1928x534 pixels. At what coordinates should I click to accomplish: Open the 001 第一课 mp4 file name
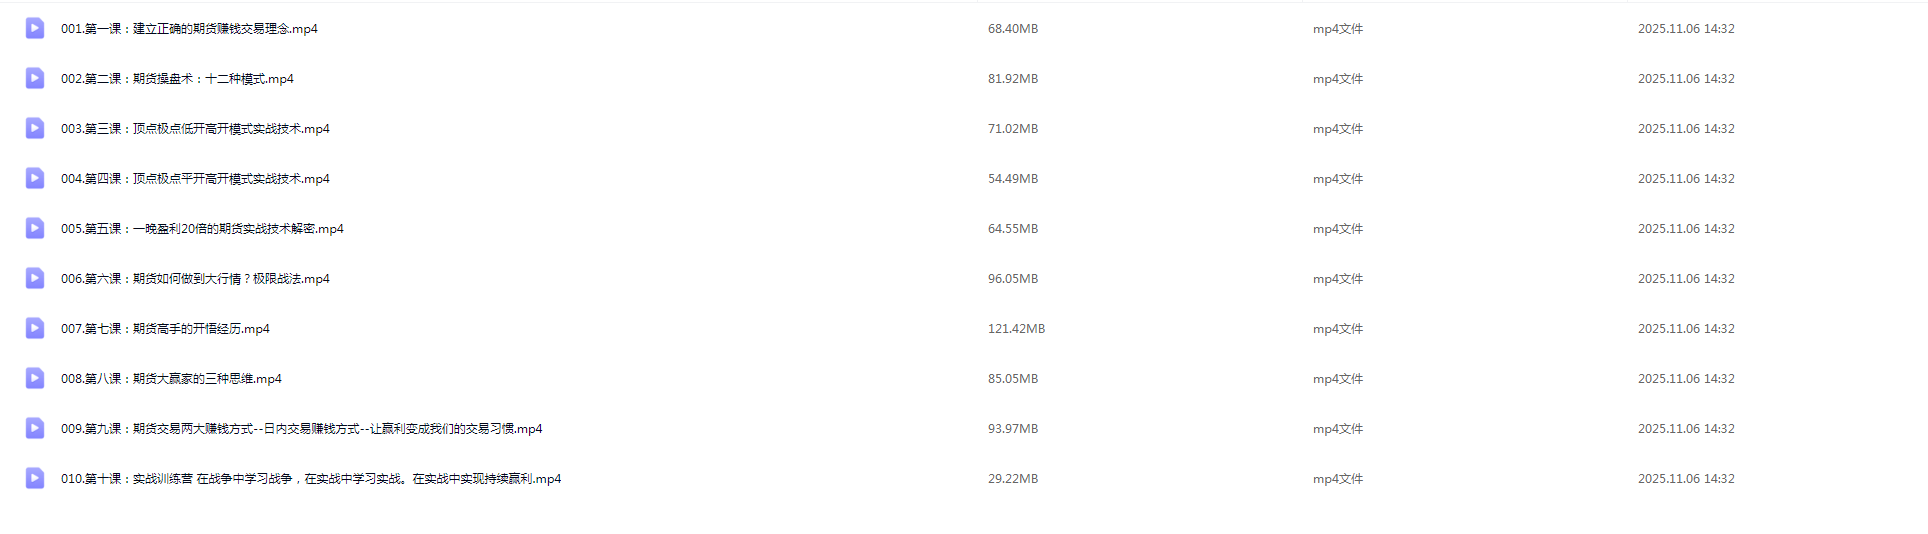pyautogui.click(x=189, y=29)
